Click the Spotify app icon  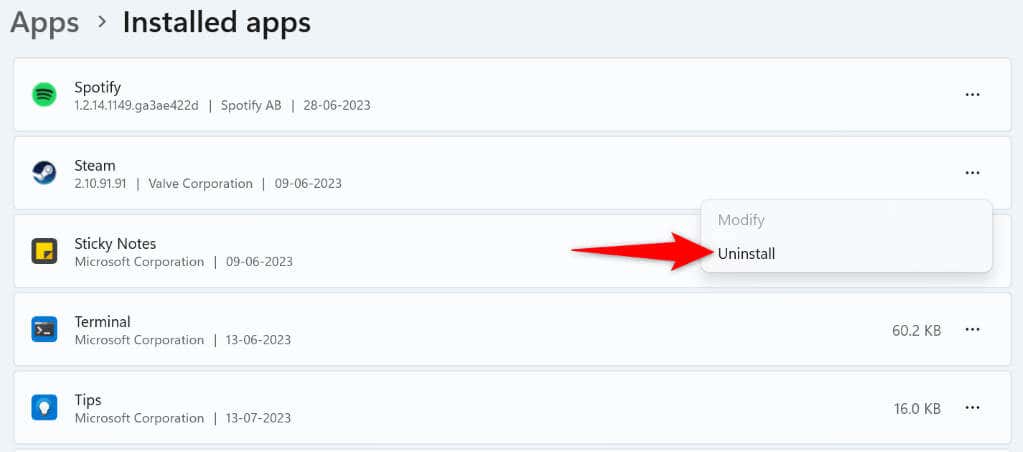click(x=44, y=95)
